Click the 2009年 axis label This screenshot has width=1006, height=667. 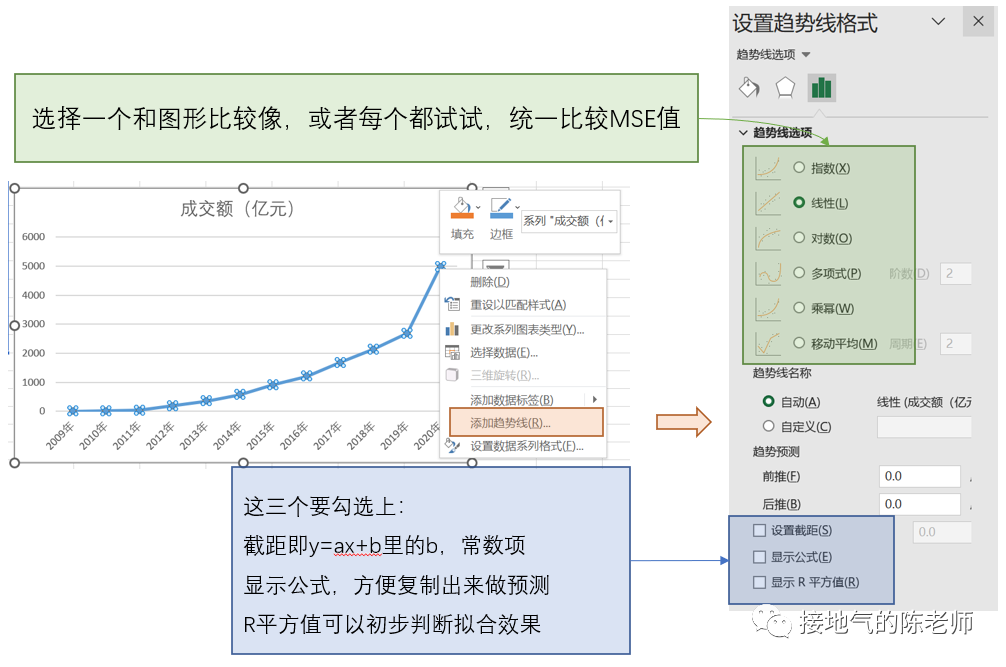[60, 435]
